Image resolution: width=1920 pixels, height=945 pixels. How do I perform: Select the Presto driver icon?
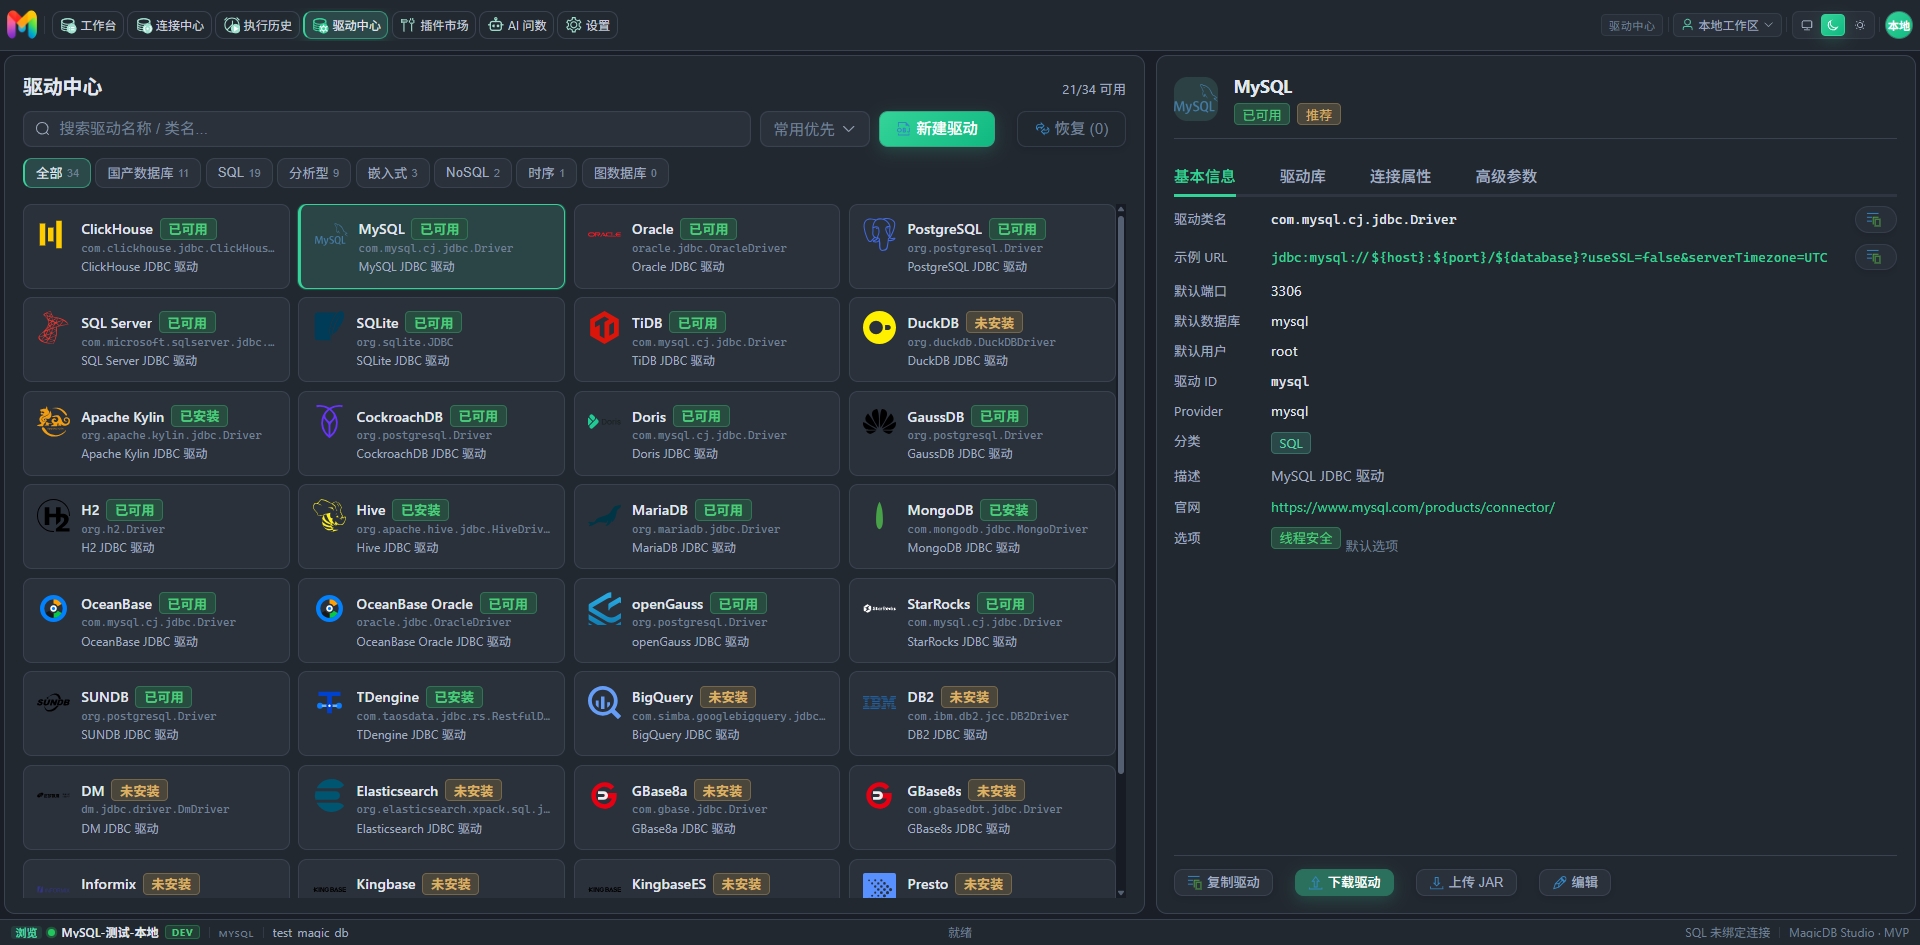879,885
